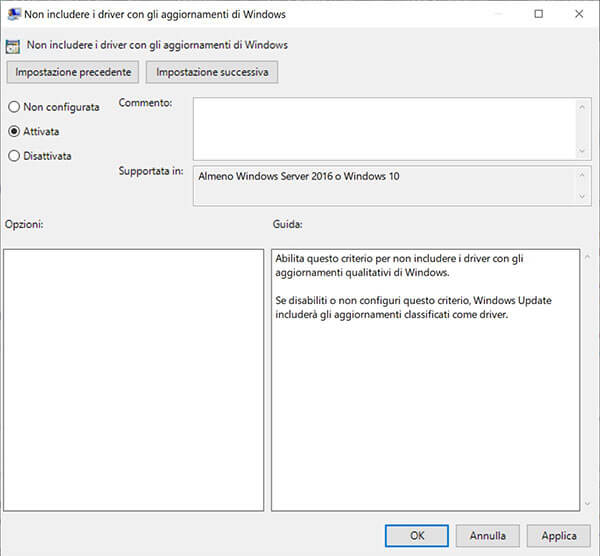This screenshot has height=556, width=600.
Task: Click the title bar policy window icon
Action: coord(14,15)
